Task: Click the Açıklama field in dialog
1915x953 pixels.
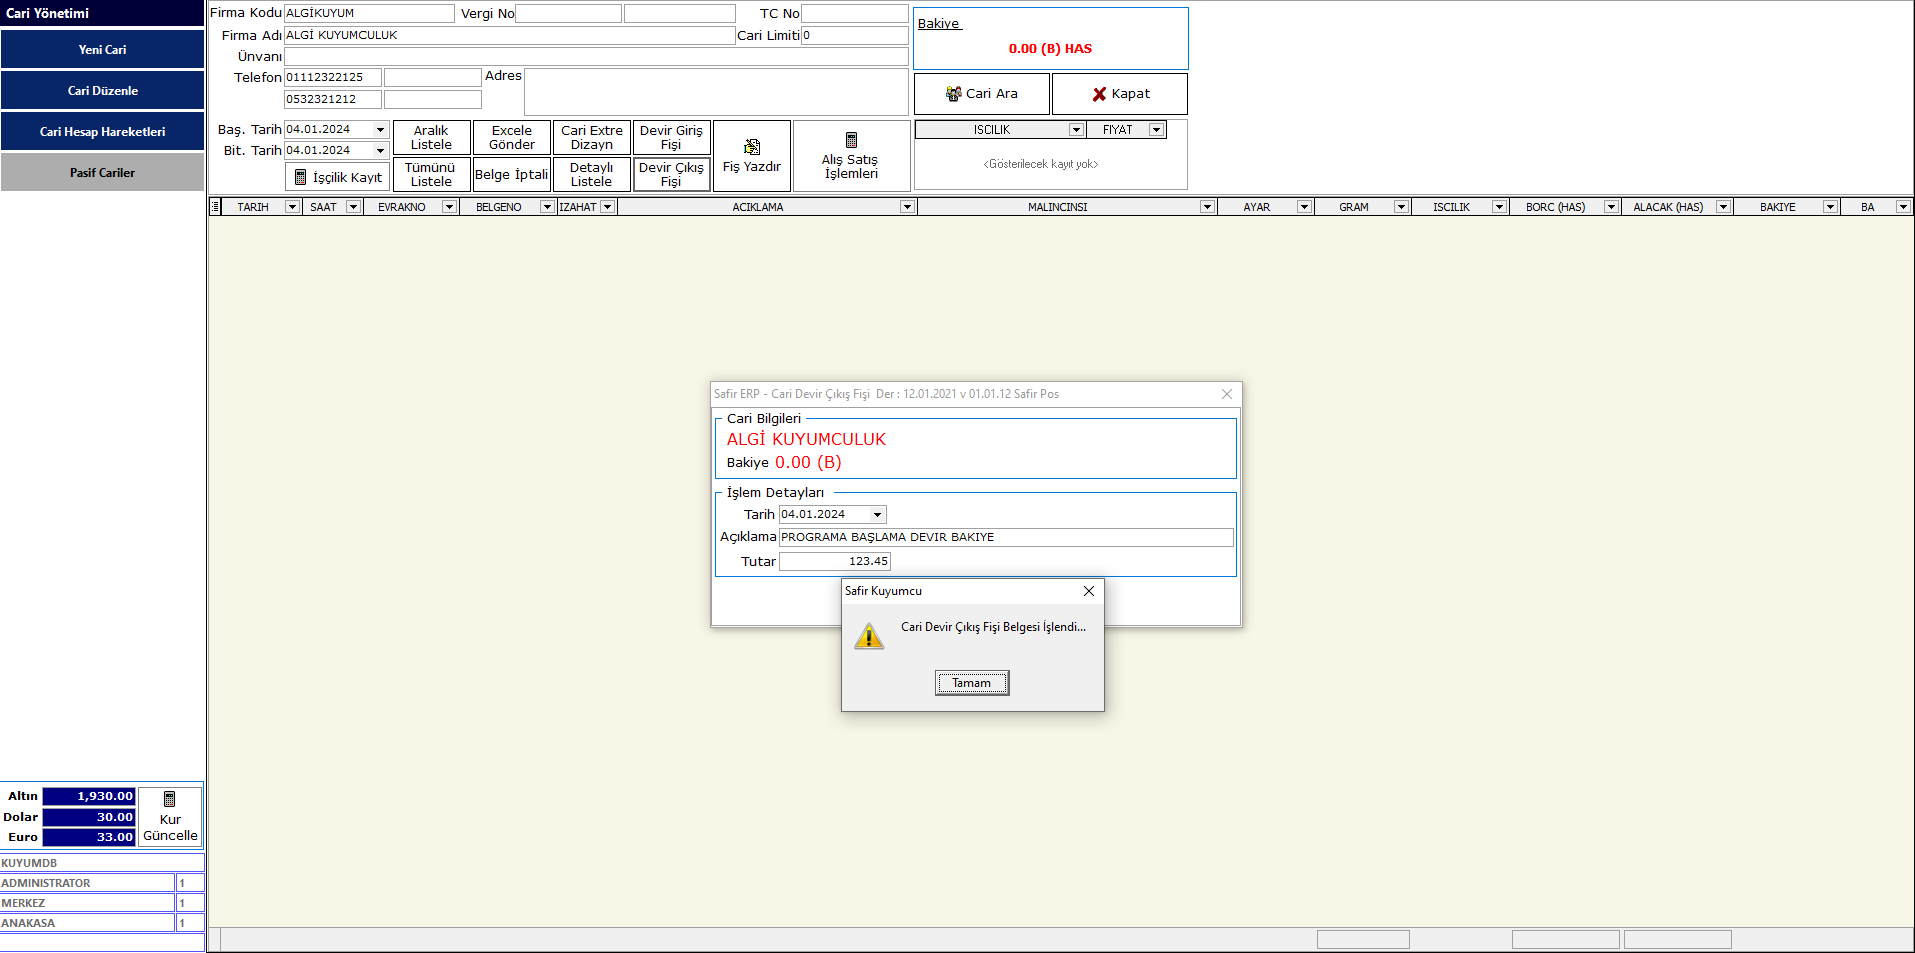Action: point(1006,537)
